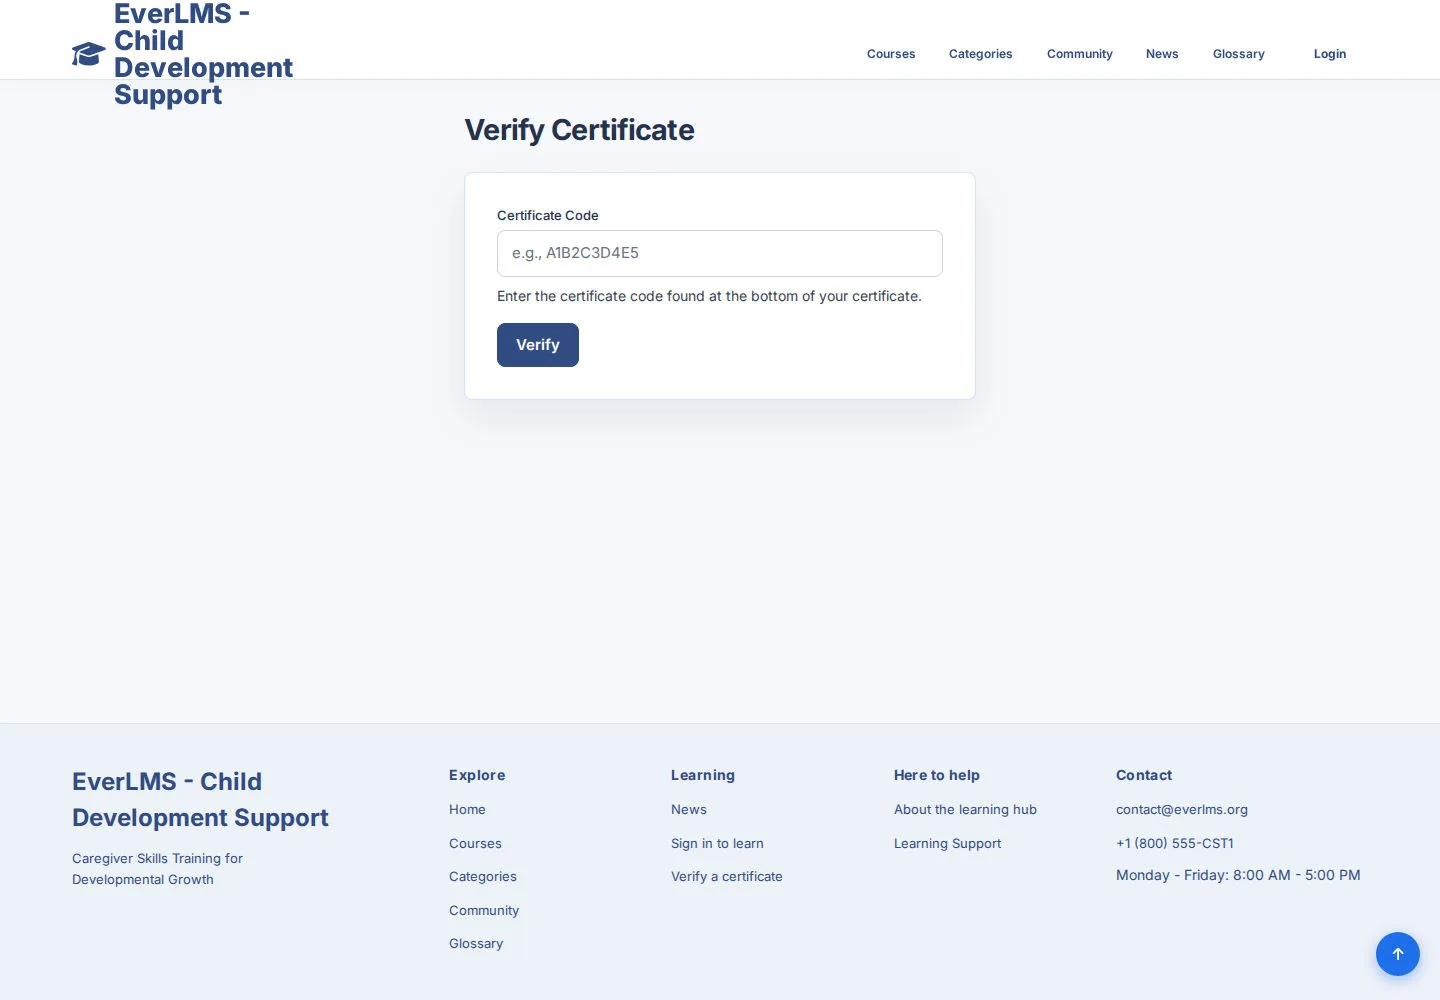Click the graduation cap logo icon
Screen dimensions: 1440x1000
click(89, 54)
